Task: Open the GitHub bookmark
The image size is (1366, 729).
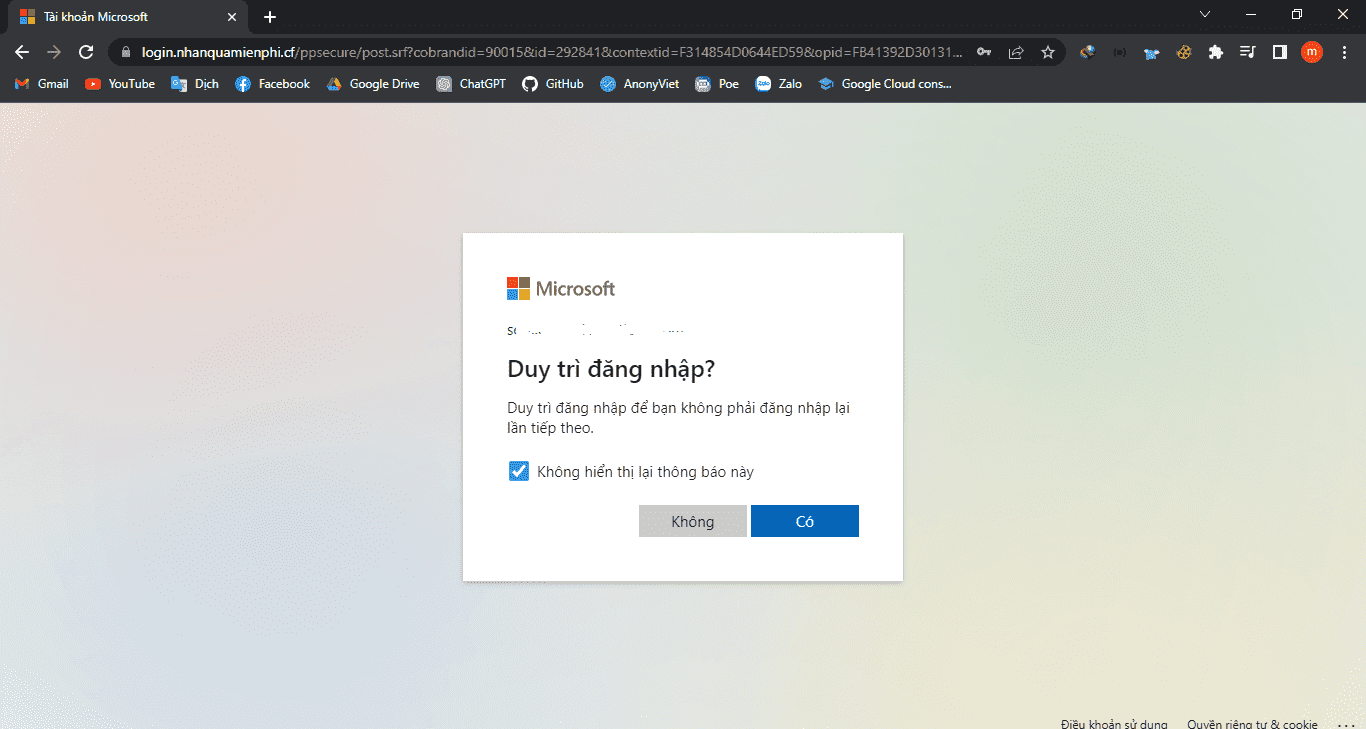Action: [x=553, y=84]
